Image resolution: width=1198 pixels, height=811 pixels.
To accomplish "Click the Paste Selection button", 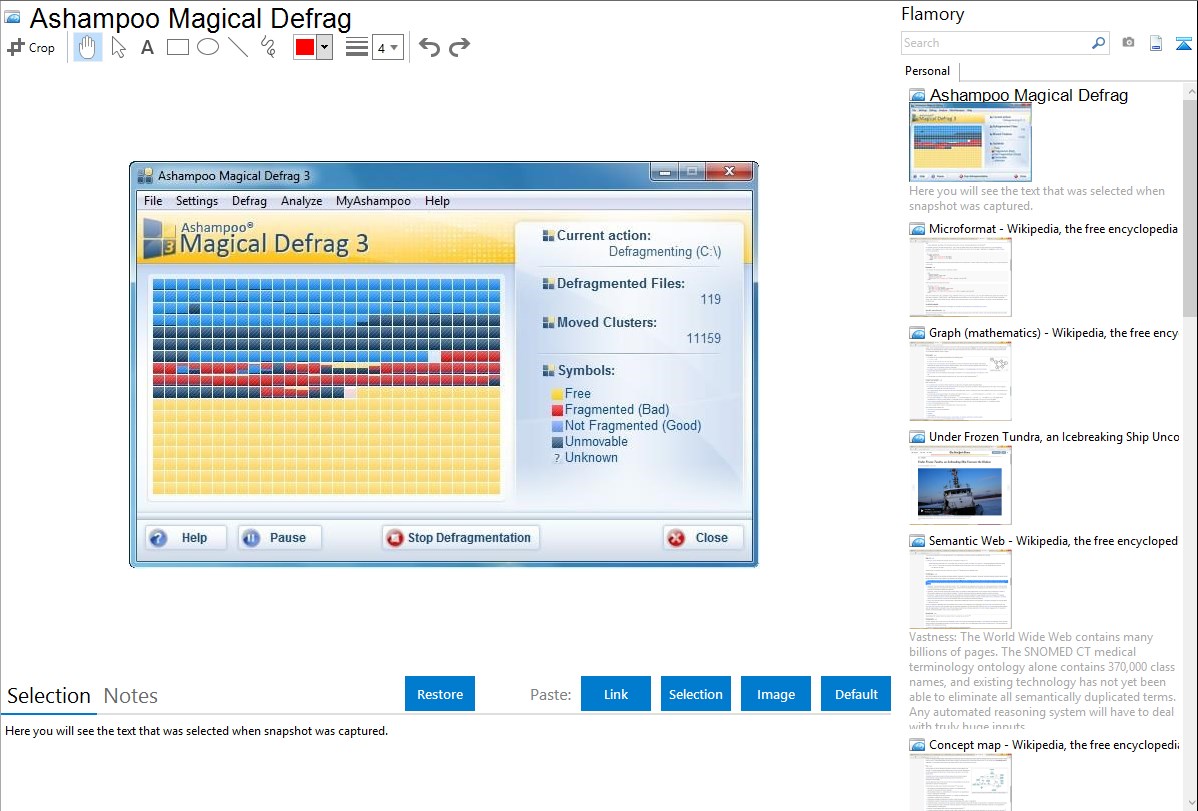I will tap(696, 694).
